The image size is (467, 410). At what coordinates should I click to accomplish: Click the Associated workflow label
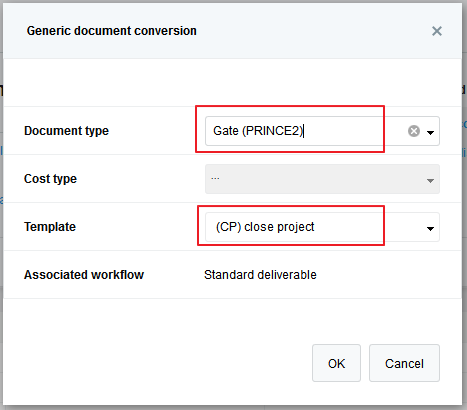[x=84, y=275]
